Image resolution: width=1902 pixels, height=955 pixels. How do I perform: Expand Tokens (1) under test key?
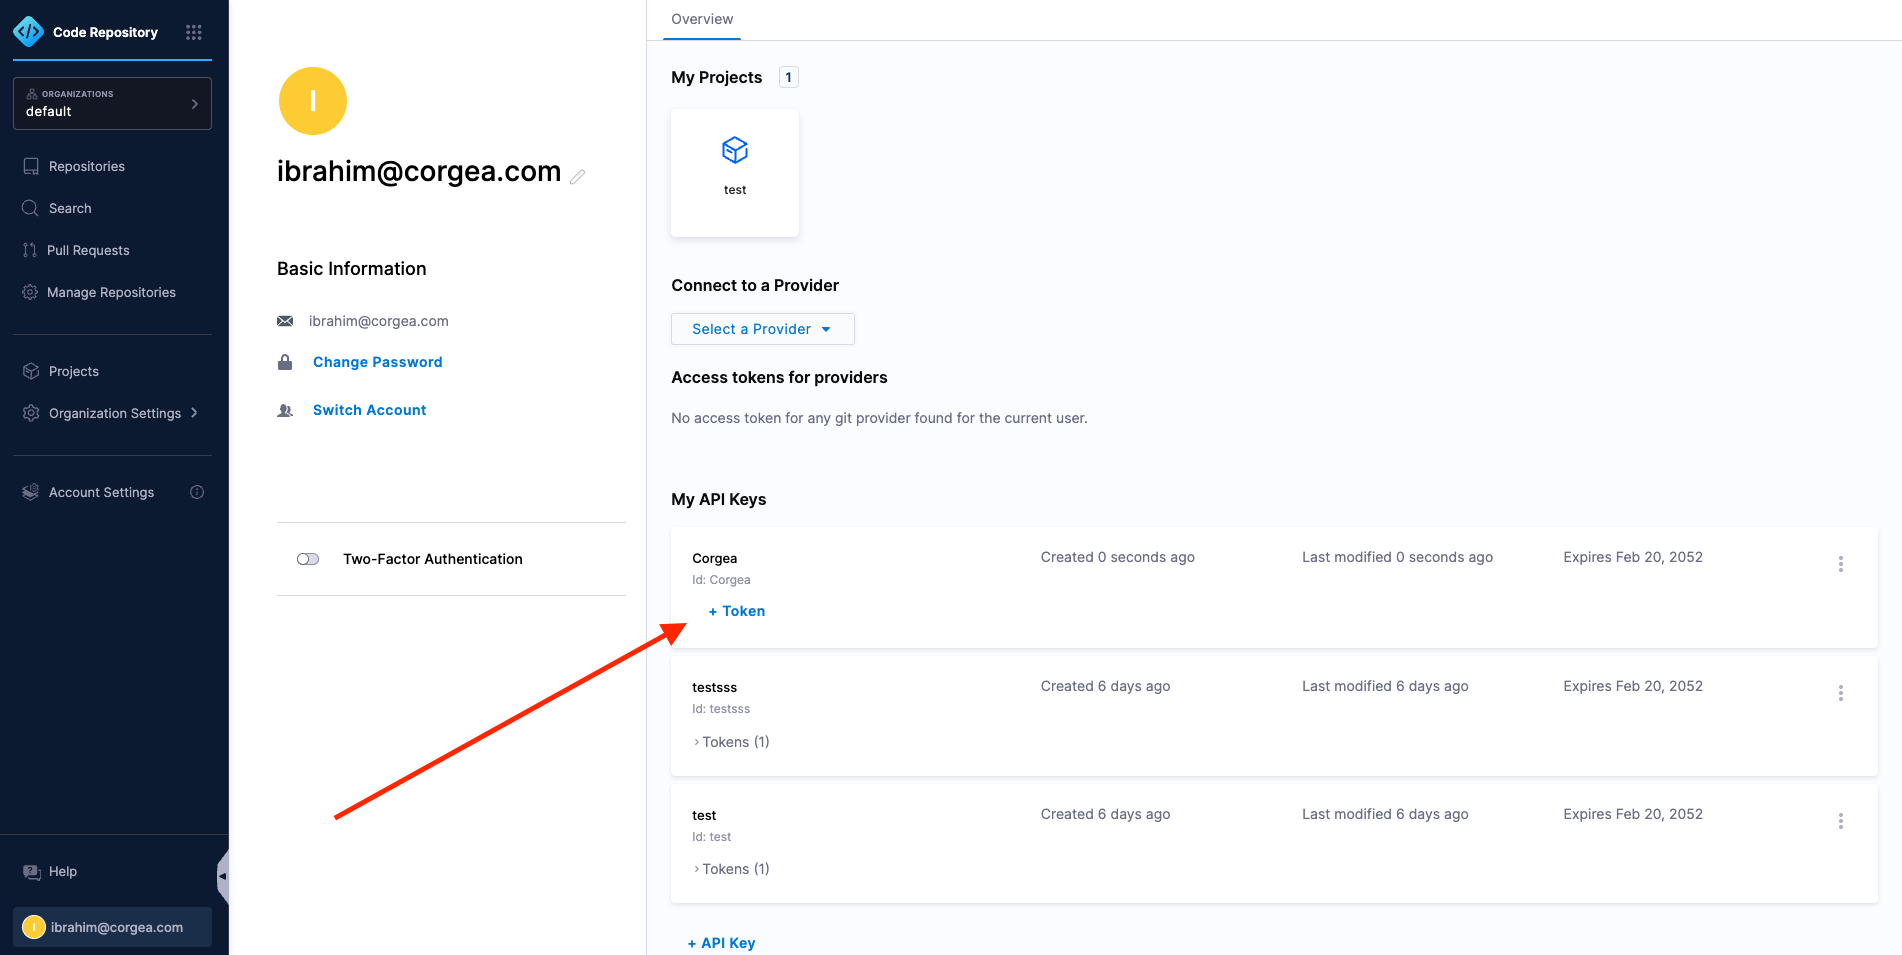tap(732, 869)
